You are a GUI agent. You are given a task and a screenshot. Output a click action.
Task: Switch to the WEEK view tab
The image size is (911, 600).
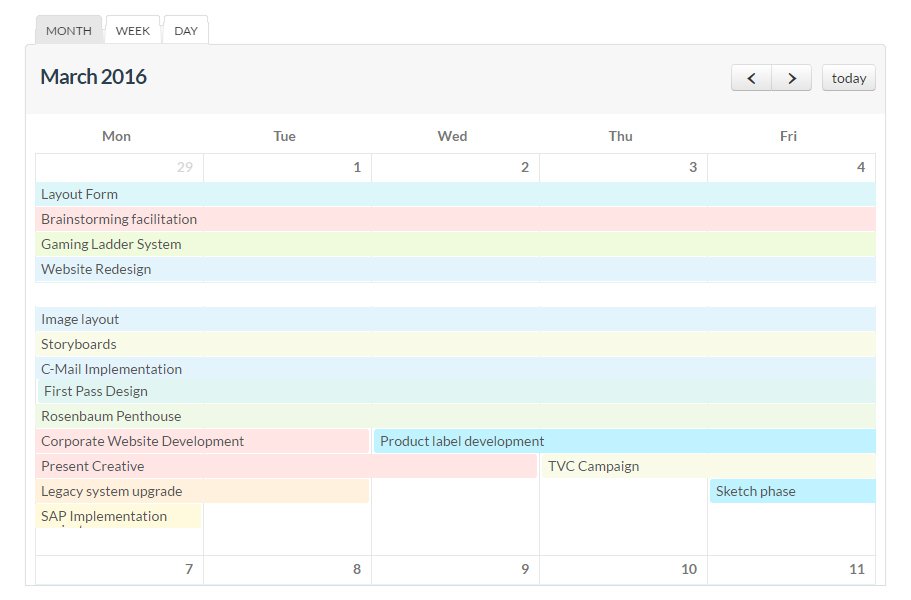pos(133,30)
